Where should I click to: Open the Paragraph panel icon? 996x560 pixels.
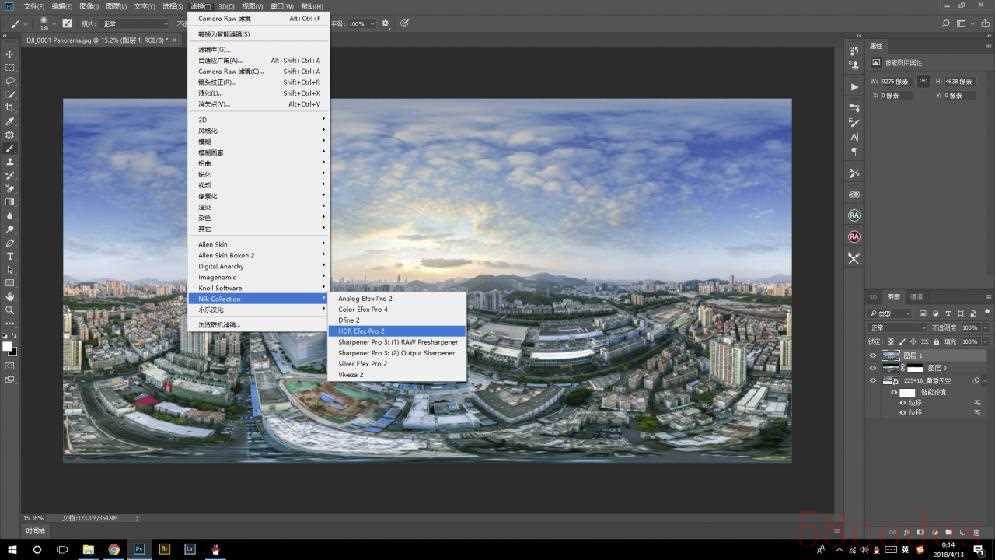tap(854, 151)
